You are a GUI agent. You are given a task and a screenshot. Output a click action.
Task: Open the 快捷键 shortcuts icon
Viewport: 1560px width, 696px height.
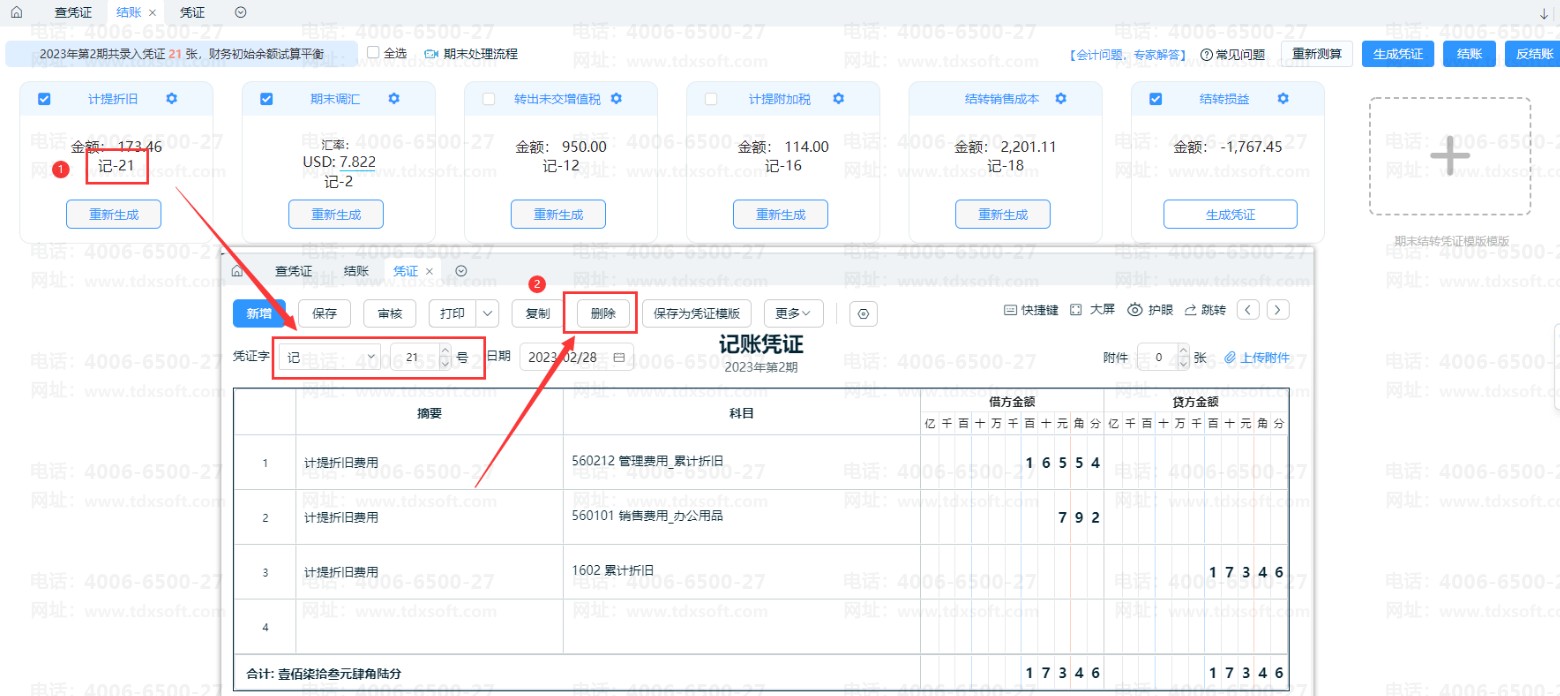1010,310
